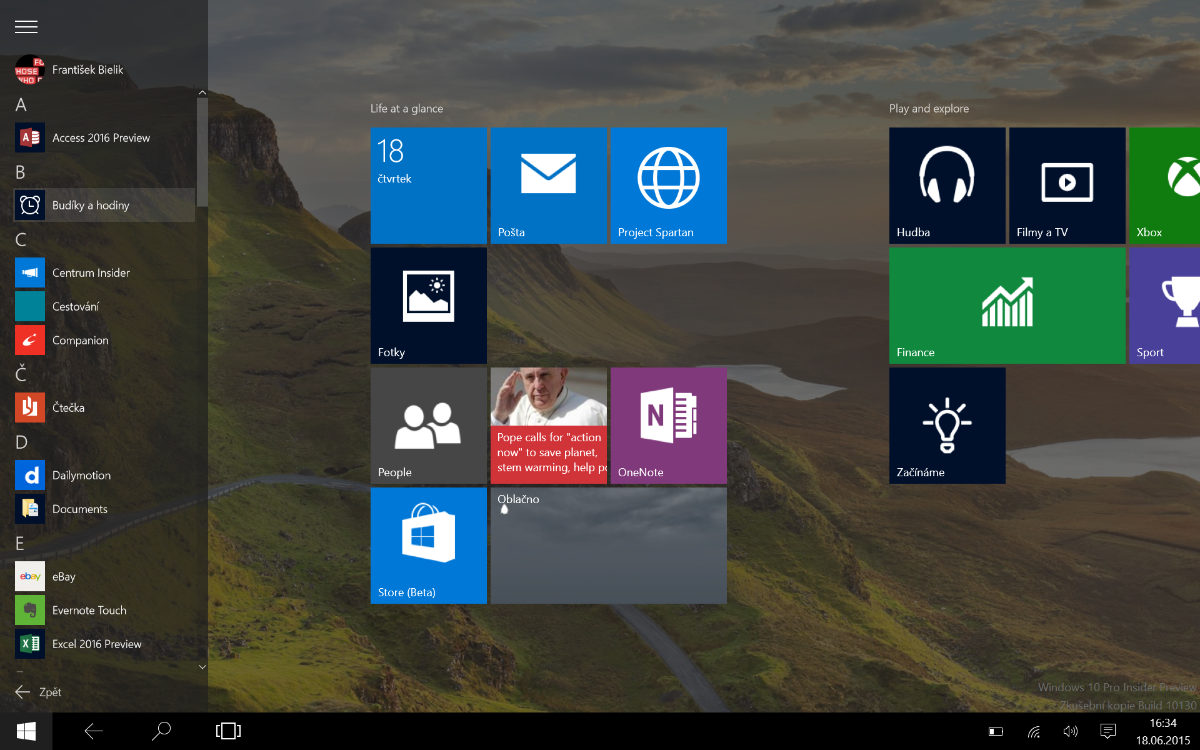Screen dimensions: 1200x750
Task: Open the Store (Beta) tile
Action: 428,545
